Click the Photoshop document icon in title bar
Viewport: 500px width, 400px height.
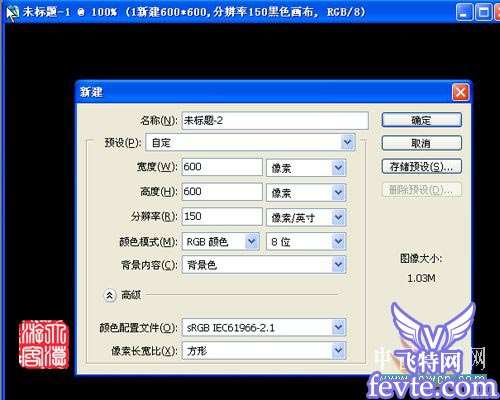[x=12, y=13]
